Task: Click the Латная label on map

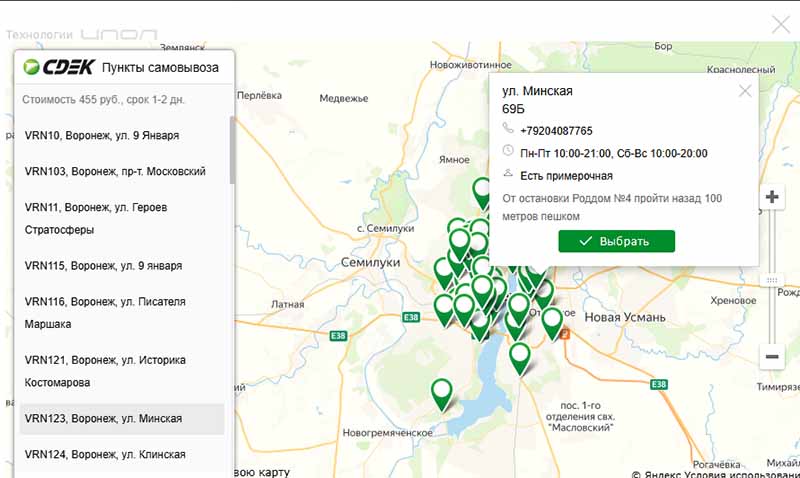Action: tap(287, 304)
